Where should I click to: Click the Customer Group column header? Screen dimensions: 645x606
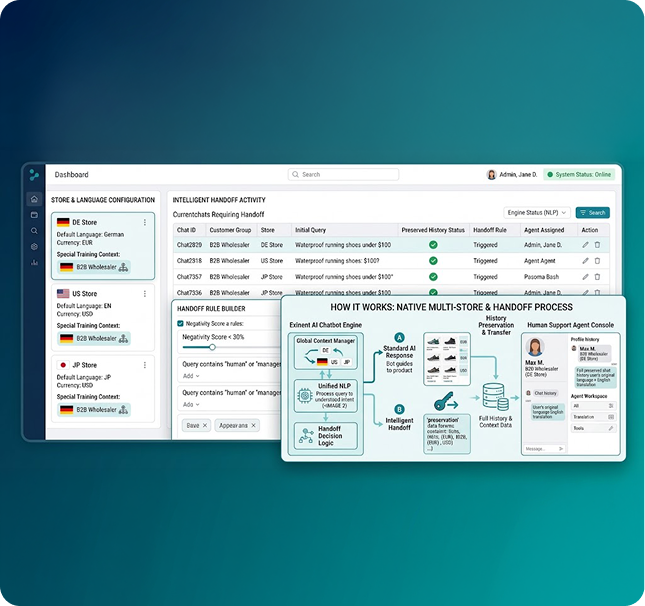230,230
